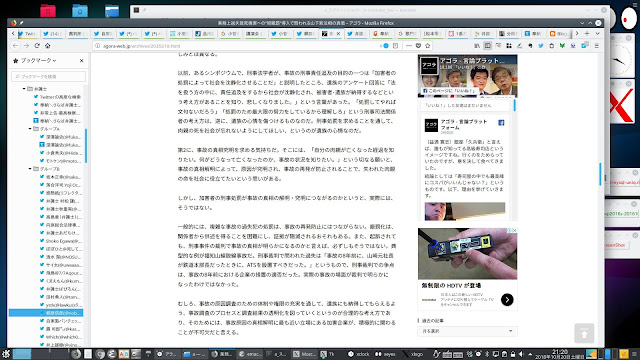
Task: Close the bookmarks sidebar with X
Action: [x=82, y=60]
